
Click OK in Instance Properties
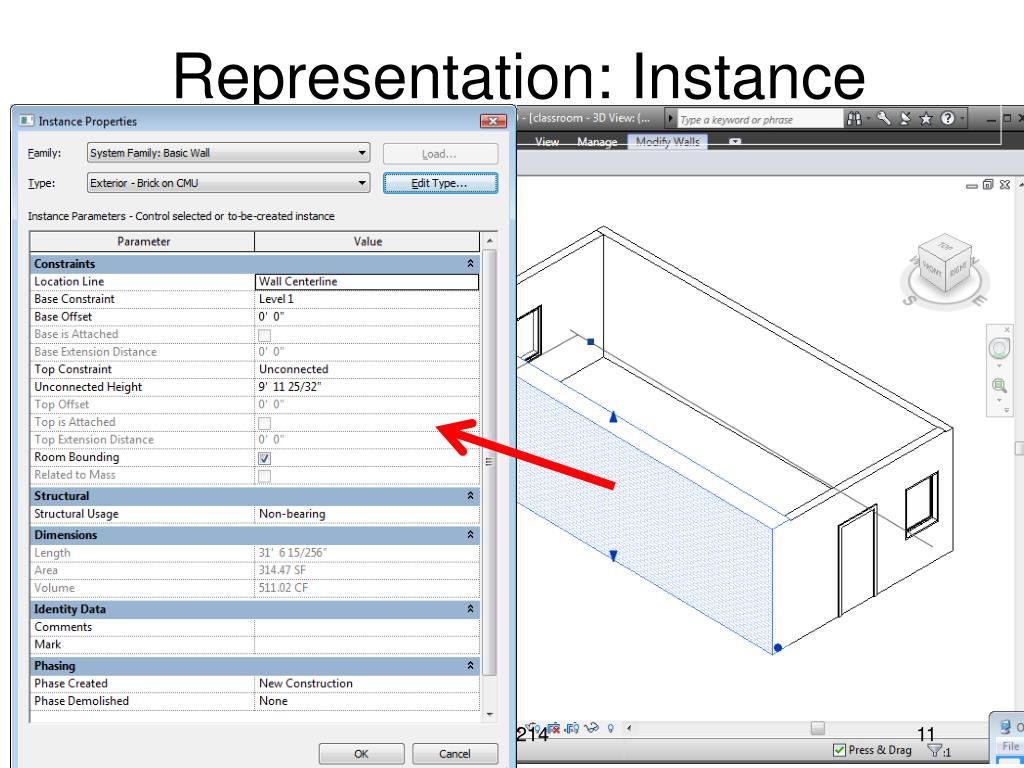361,754
